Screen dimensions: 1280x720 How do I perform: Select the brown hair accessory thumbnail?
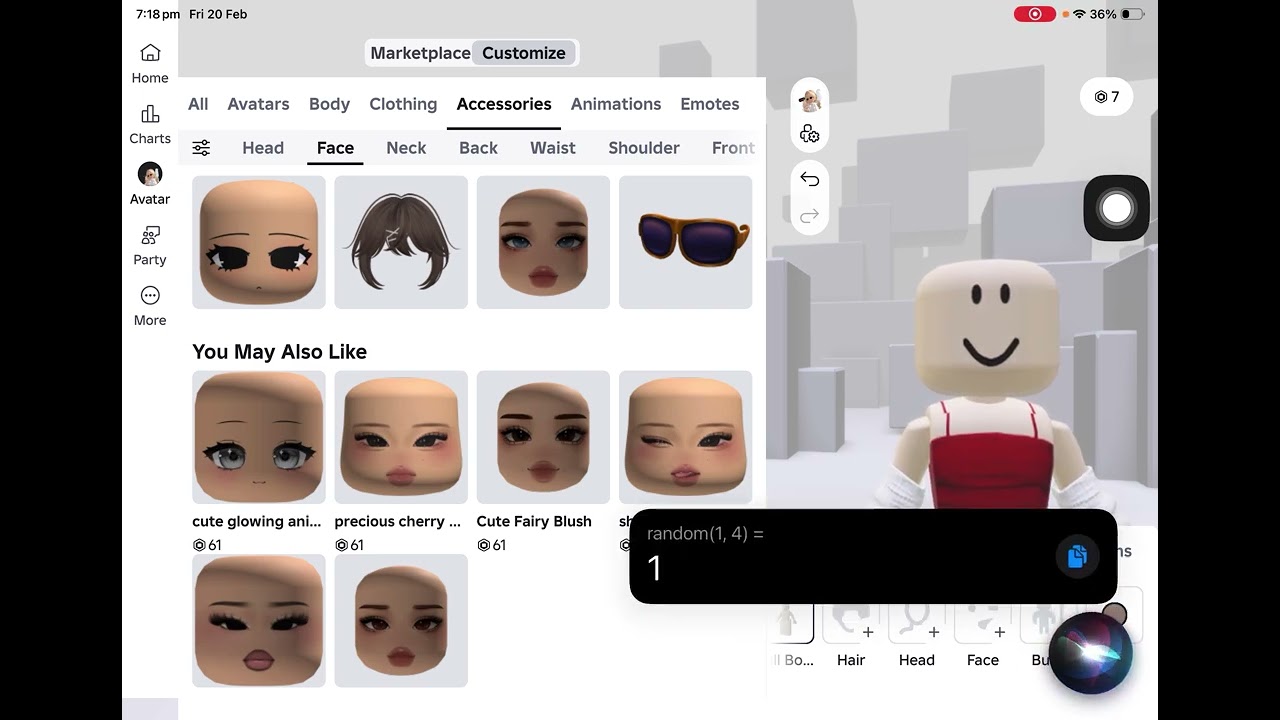click(x=401, y=242)
